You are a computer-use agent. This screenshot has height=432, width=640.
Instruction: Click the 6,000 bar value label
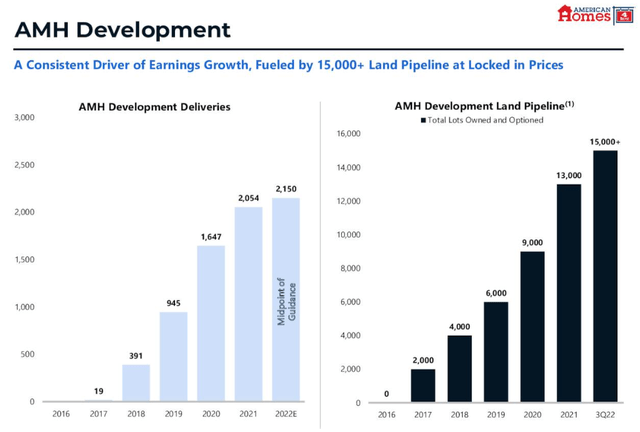click(496, 293)
